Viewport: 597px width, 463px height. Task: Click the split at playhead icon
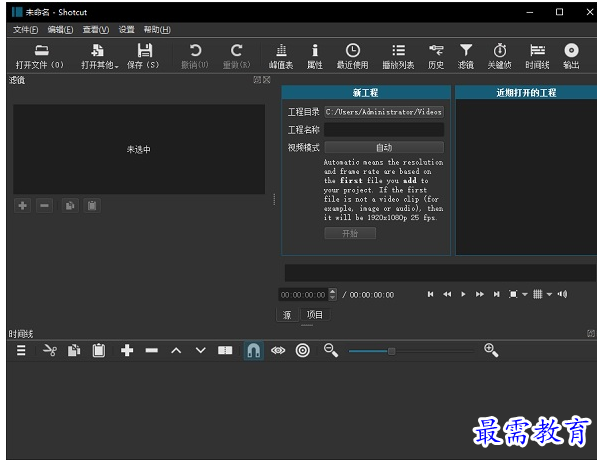tap(225, 350)
